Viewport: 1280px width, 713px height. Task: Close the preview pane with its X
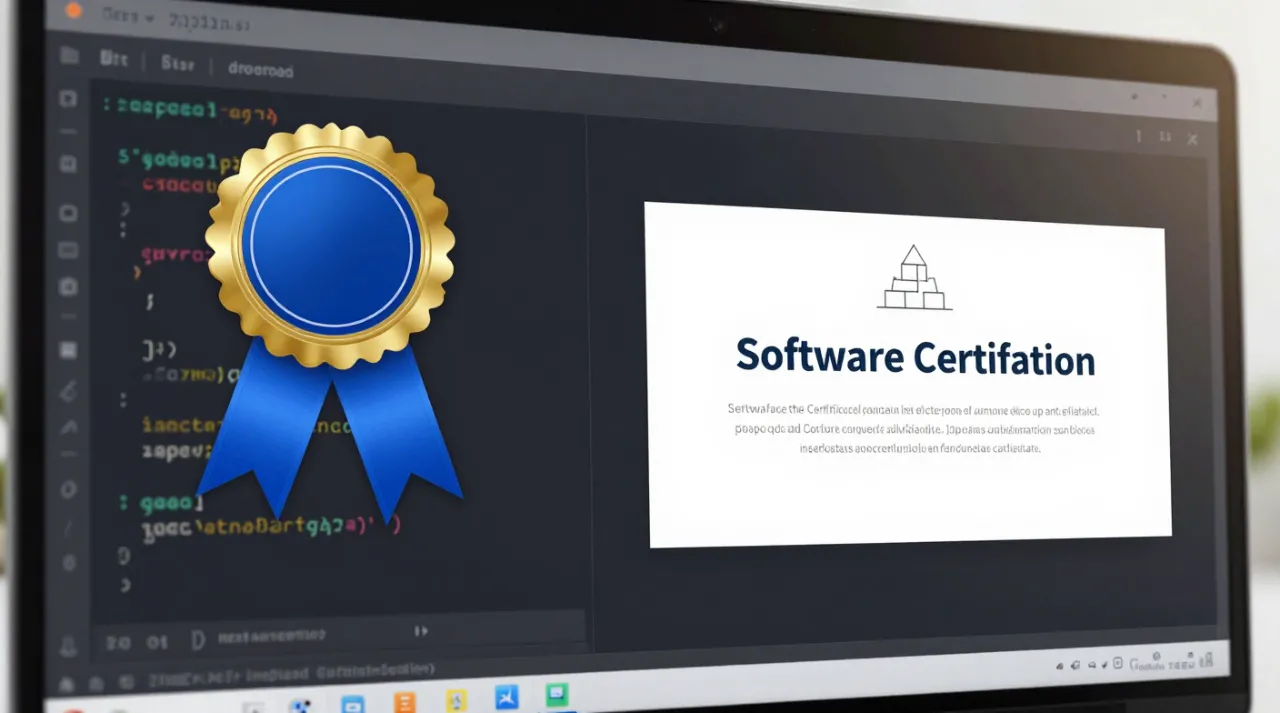pyautogui.click(x=1192, y=139)
